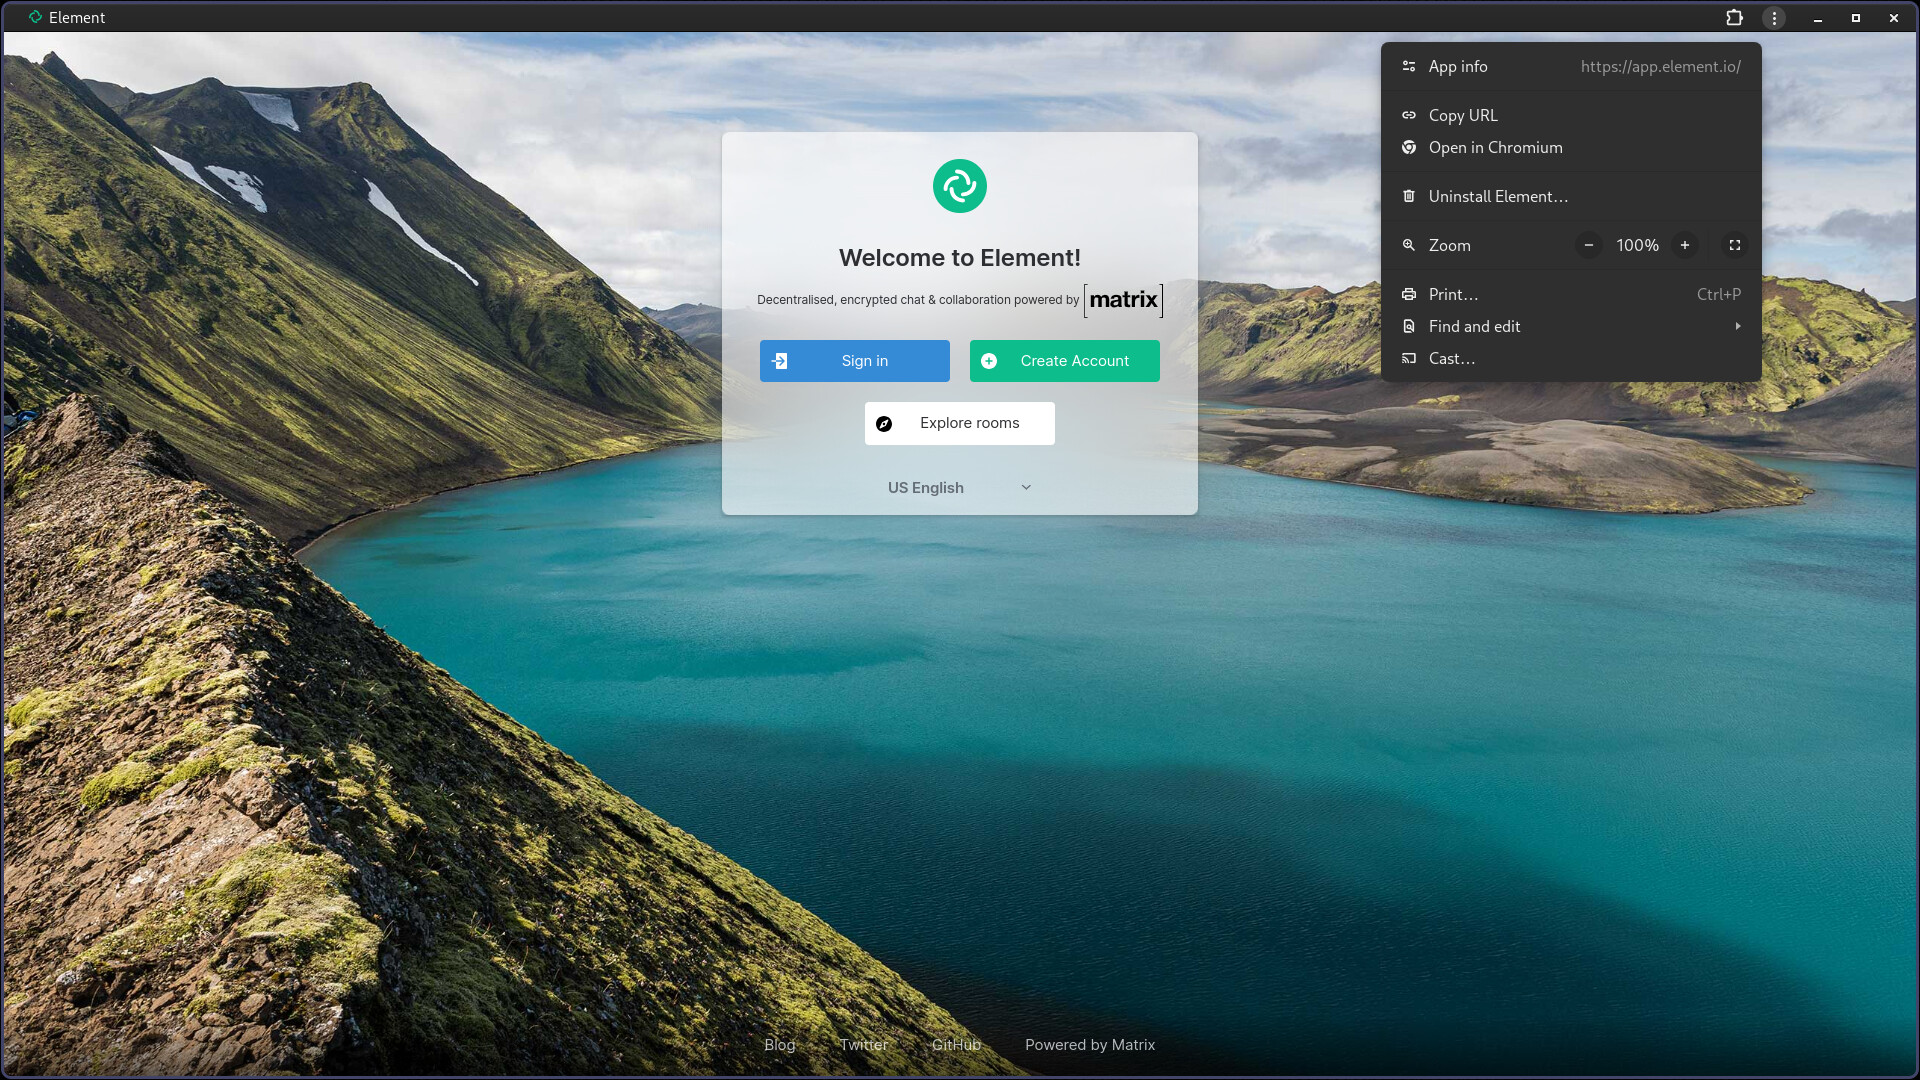Expand the Find and edit submenu

point(1474,326)
